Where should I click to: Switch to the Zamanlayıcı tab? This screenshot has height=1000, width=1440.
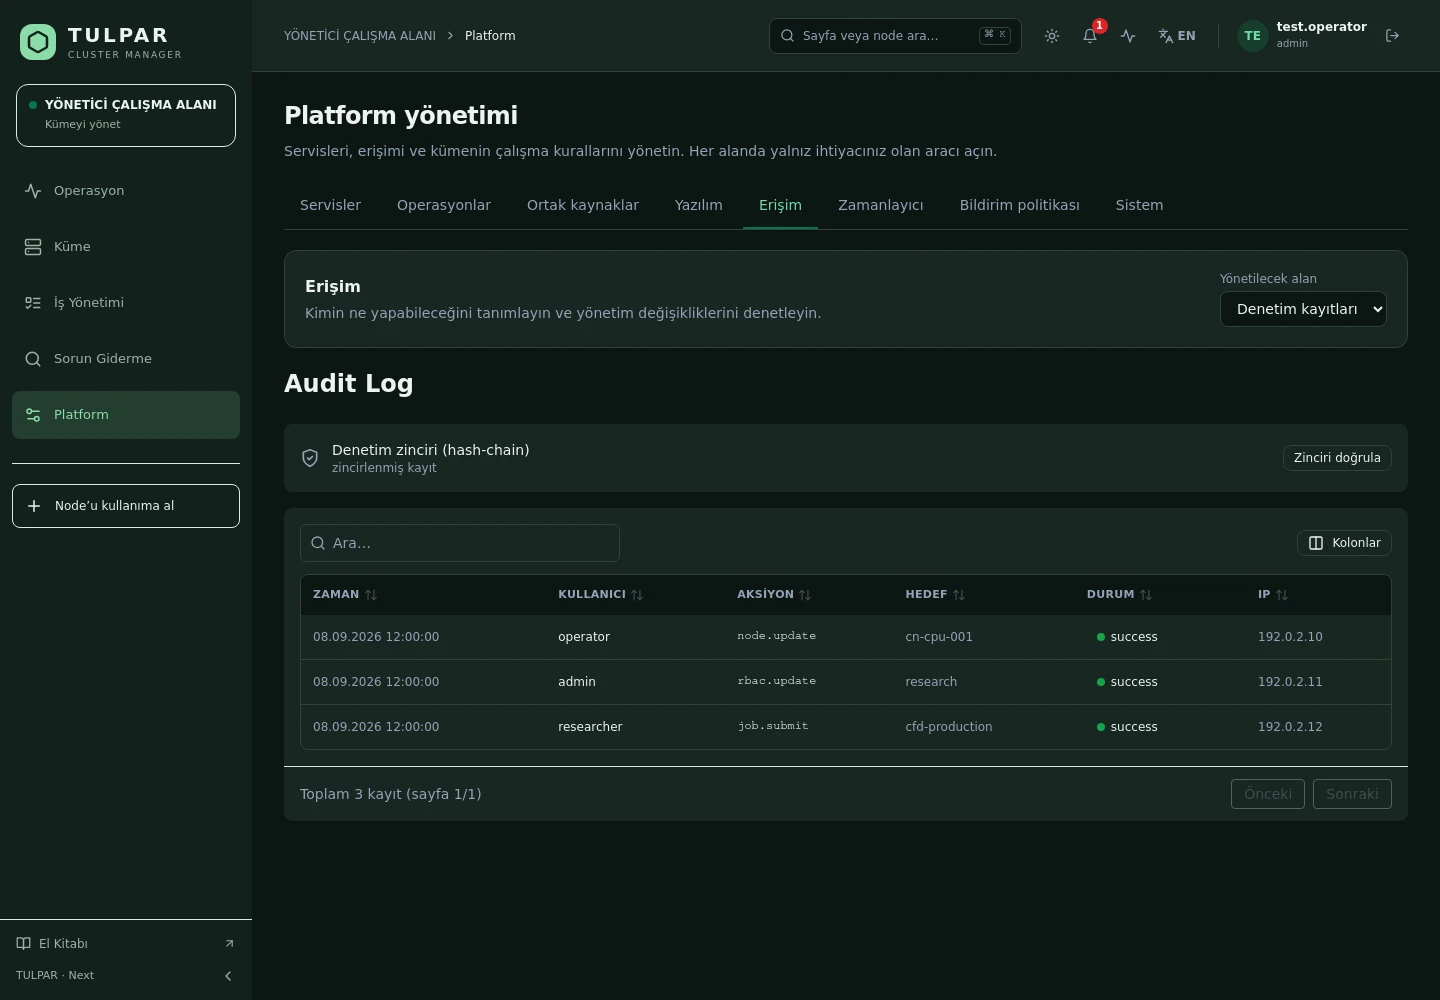pyautogui.click(x=880, y=205)
